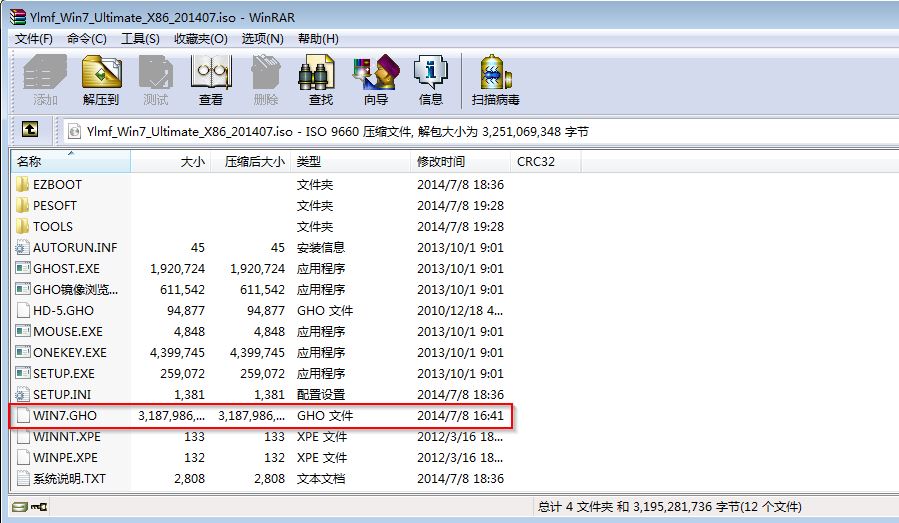Sort by CRC32 column header
Screen dimensions: 899x523
tap(545, 162)
